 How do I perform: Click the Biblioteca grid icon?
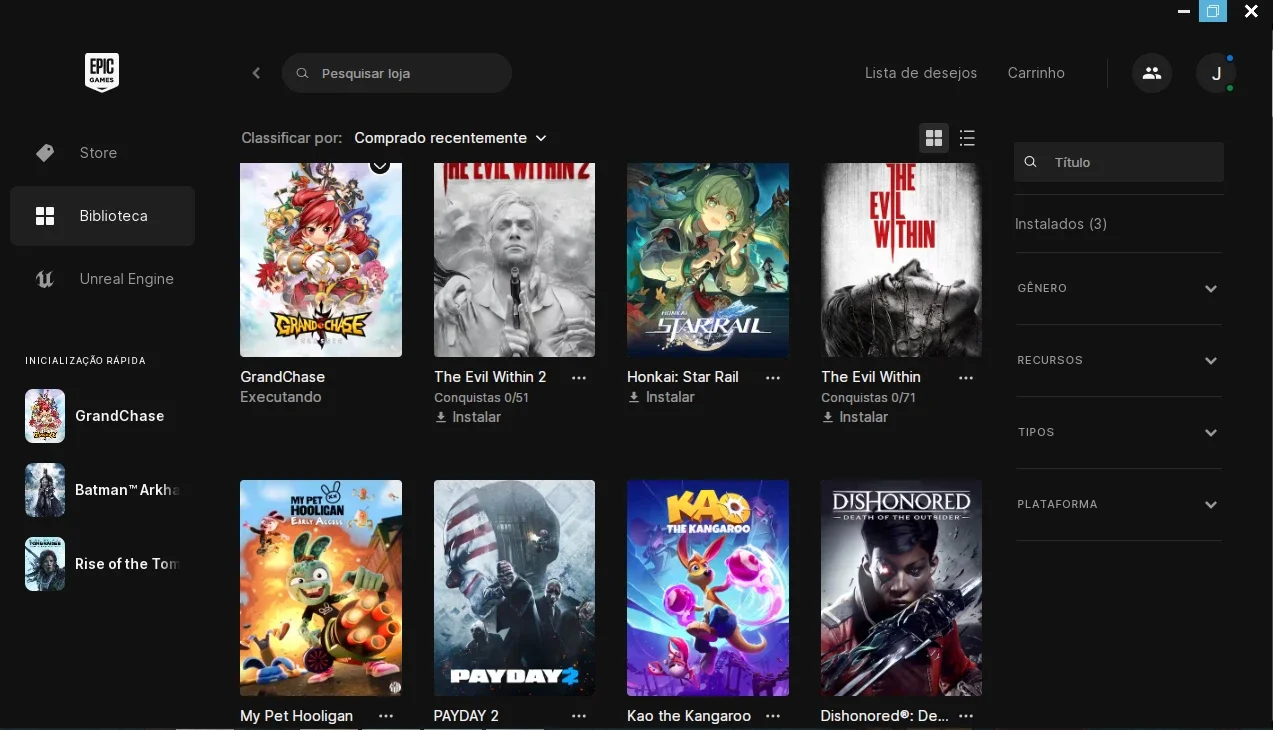click(x=45, y=216)
